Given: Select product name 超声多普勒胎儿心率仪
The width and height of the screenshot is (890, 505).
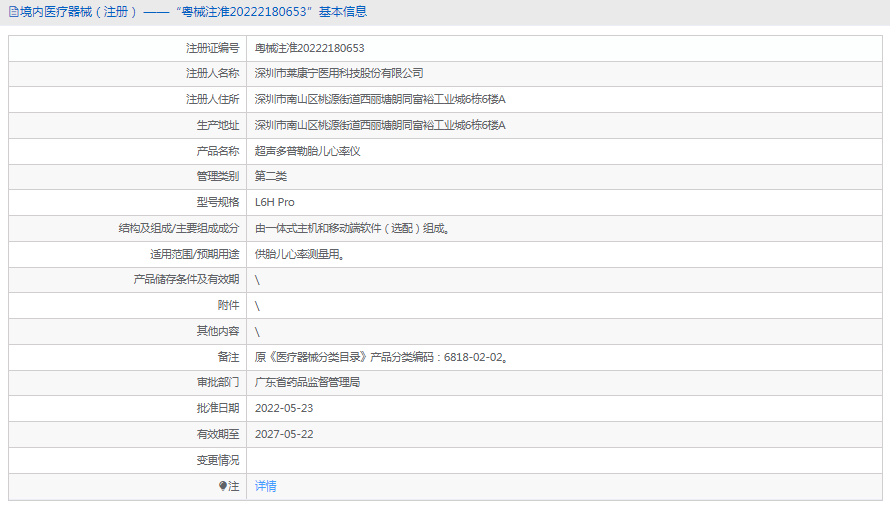Looking at the screenshot, I should pyautogui.click(x=308, y=152).
